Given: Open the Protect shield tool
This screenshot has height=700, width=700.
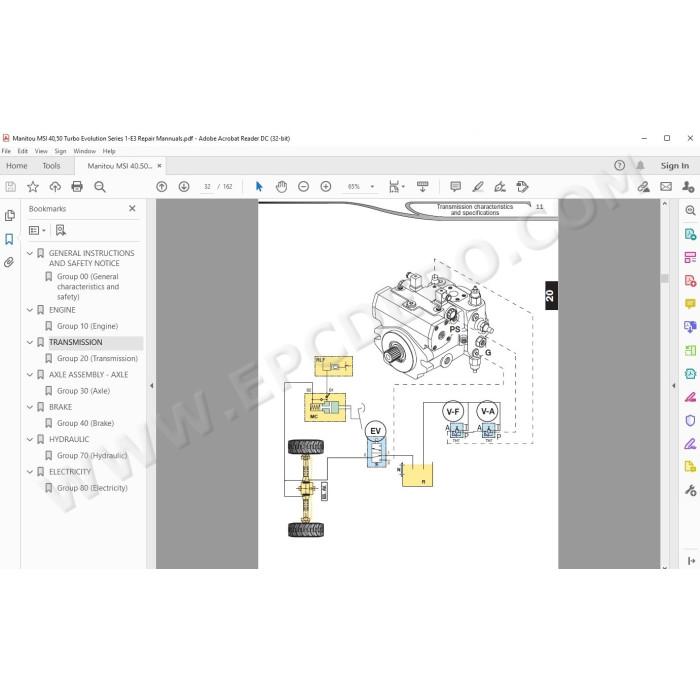Looking at the screenshot, I should tap(690, 421).
